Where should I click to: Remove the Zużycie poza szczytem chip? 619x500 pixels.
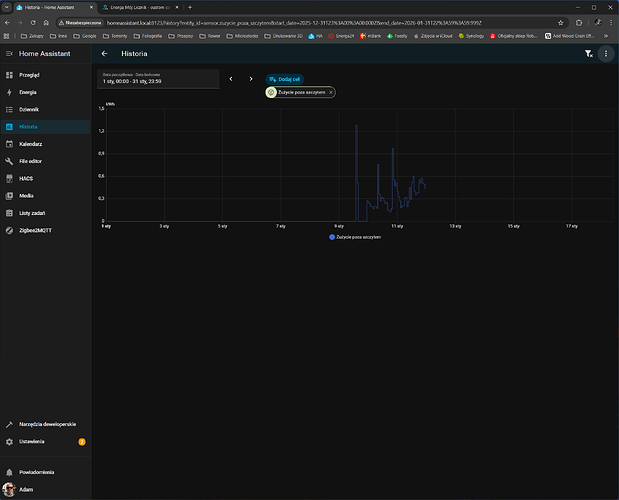coord(330,92)
